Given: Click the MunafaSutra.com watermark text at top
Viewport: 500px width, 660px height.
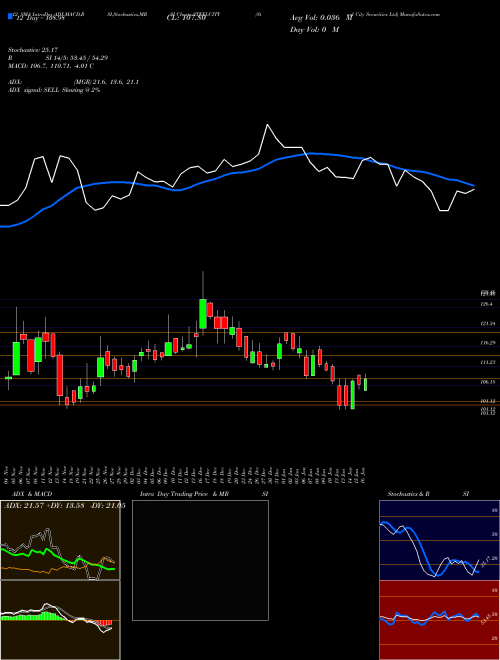Looking at the screenshot, I should pos(420,14).
